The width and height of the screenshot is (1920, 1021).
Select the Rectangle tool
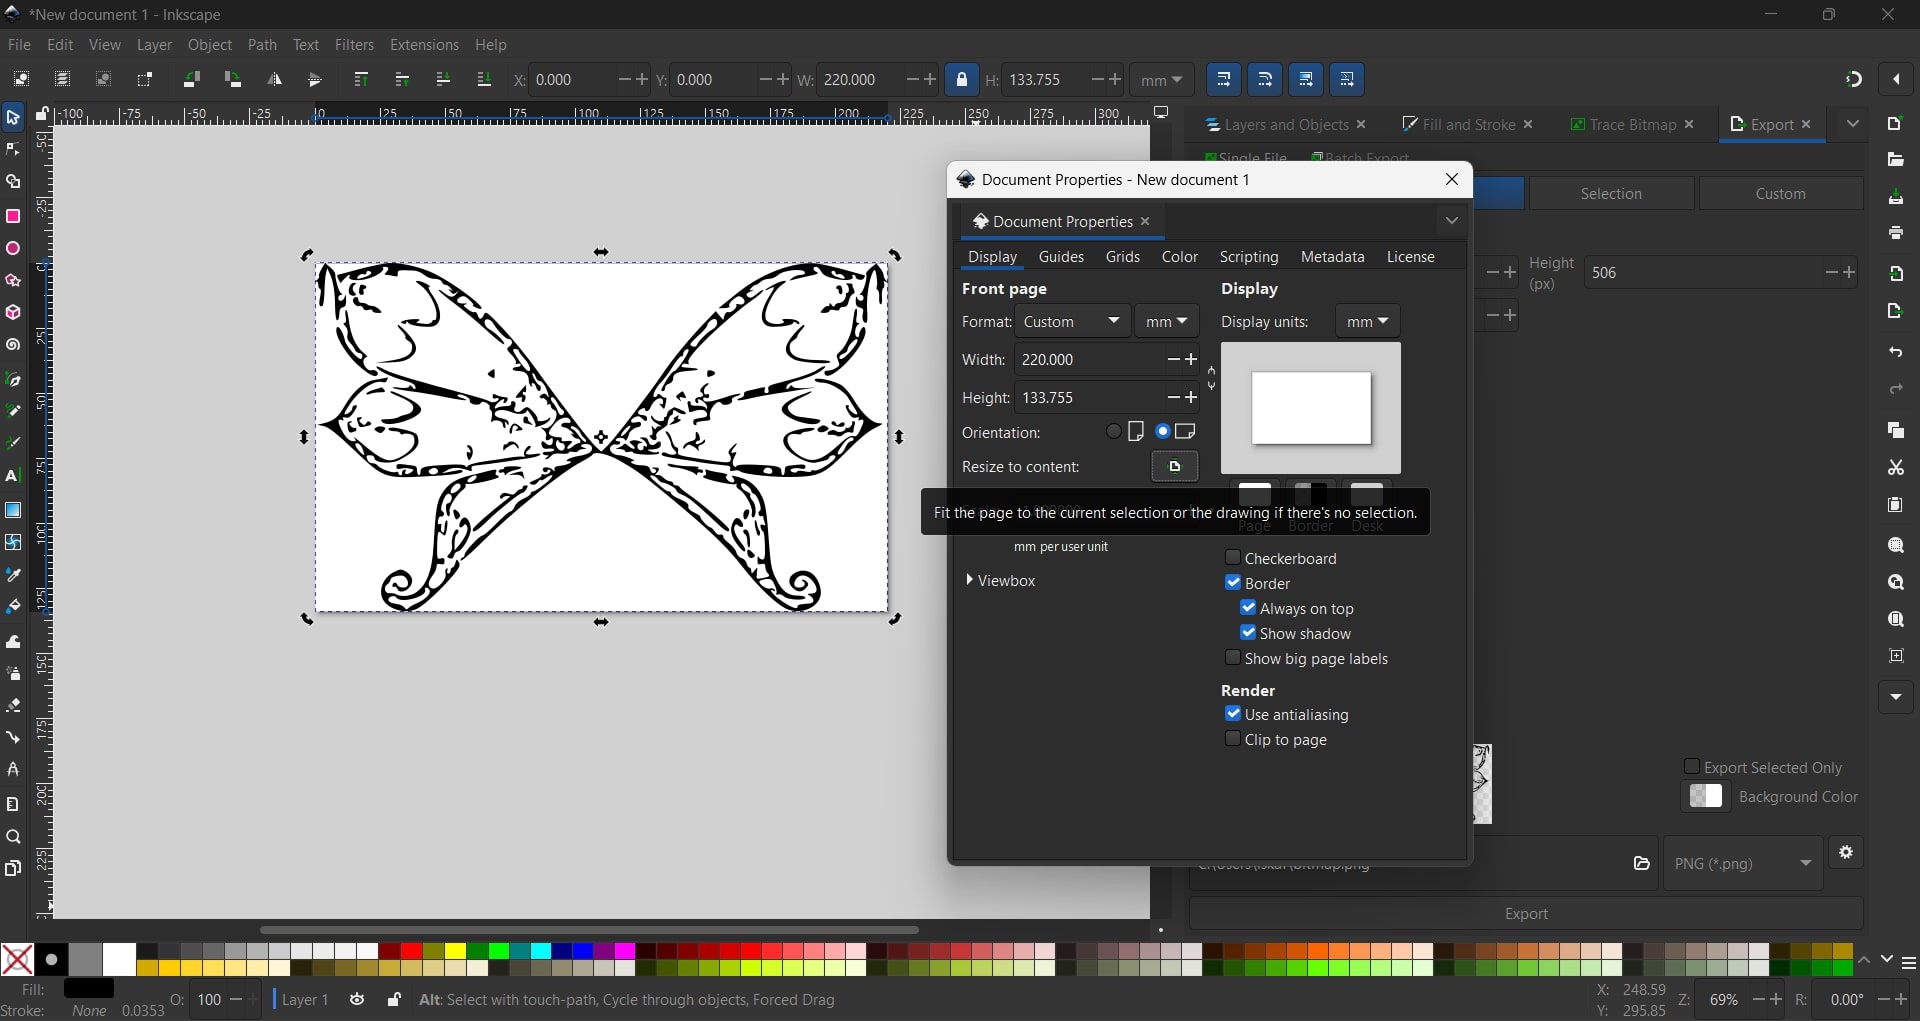coord(13,216)
